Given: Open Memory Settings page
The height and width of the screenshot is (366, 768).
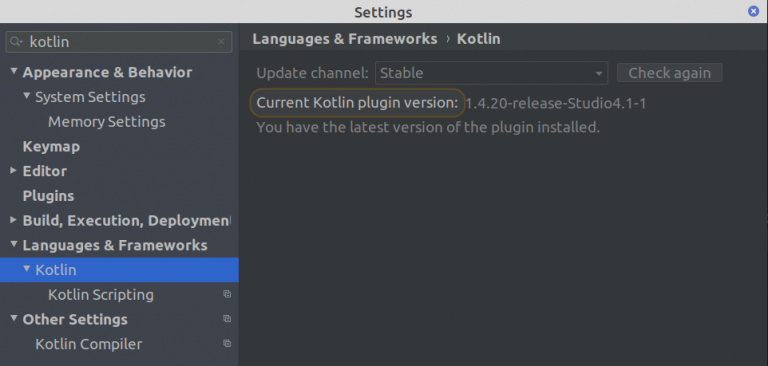Looking at the screenshot, I should pos(107,122).
